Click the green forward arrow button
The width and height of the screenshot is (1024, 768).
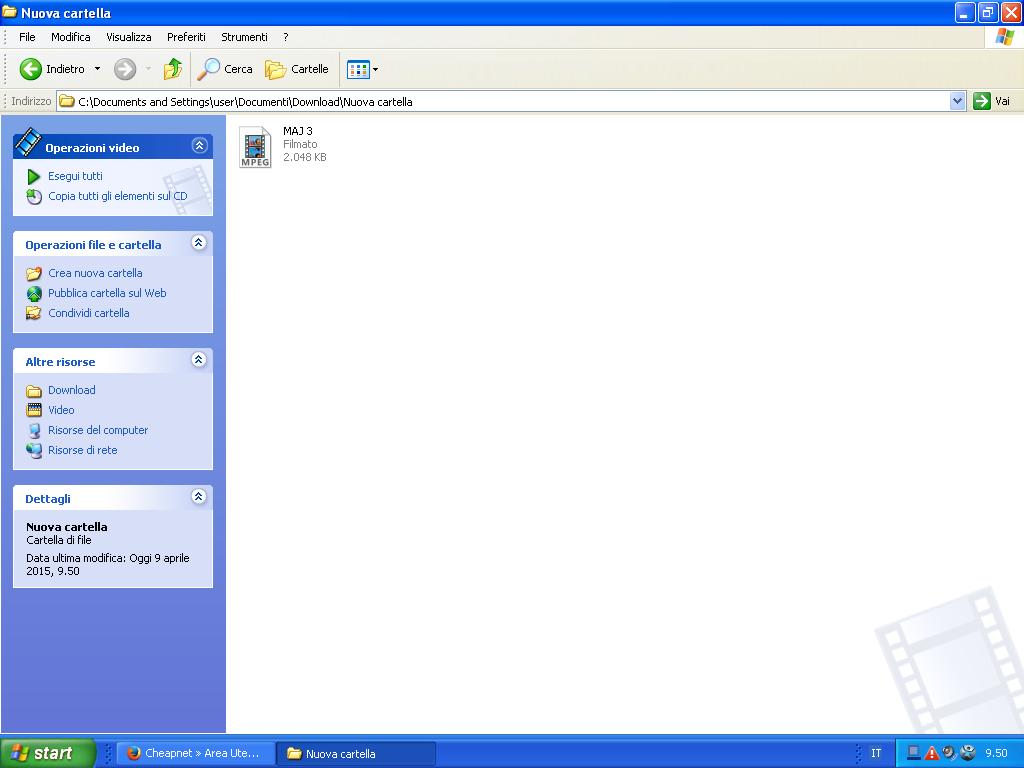click(x=125, y=69)
